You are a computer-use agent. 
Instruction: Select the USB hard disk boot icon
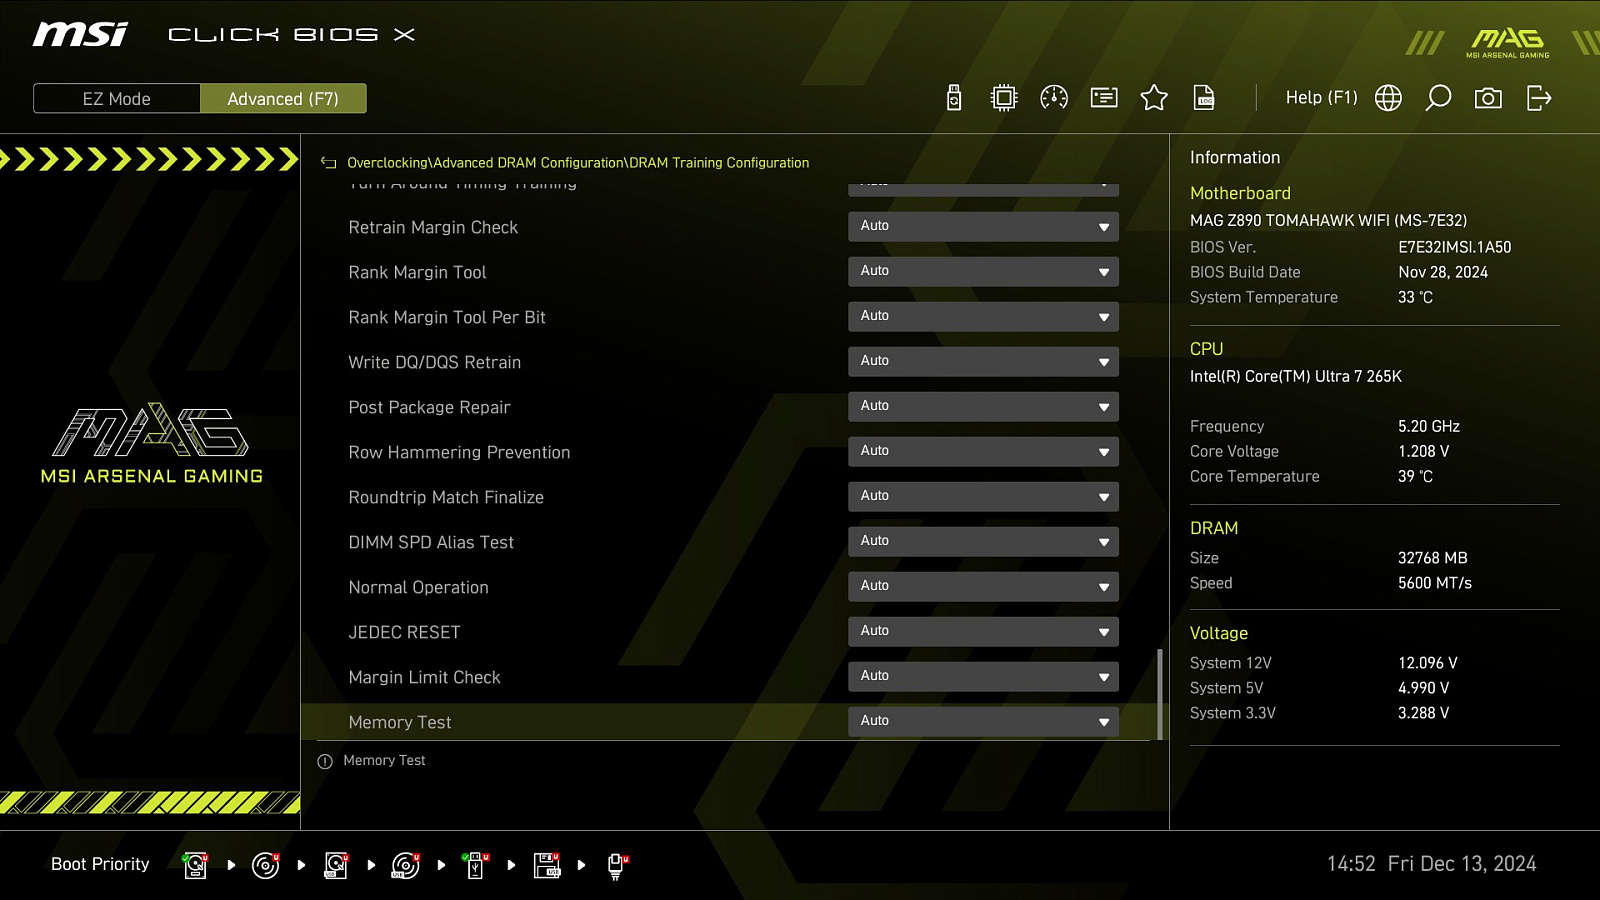coord(336,865)
